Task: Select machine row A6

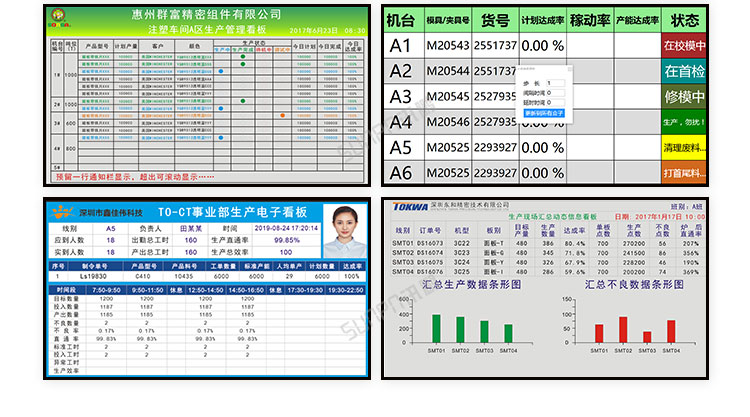Action: pos(401,172)
